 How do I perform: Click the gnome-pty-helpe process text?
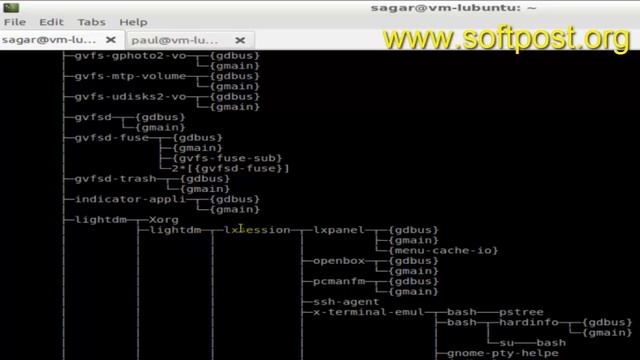point(502,353)
